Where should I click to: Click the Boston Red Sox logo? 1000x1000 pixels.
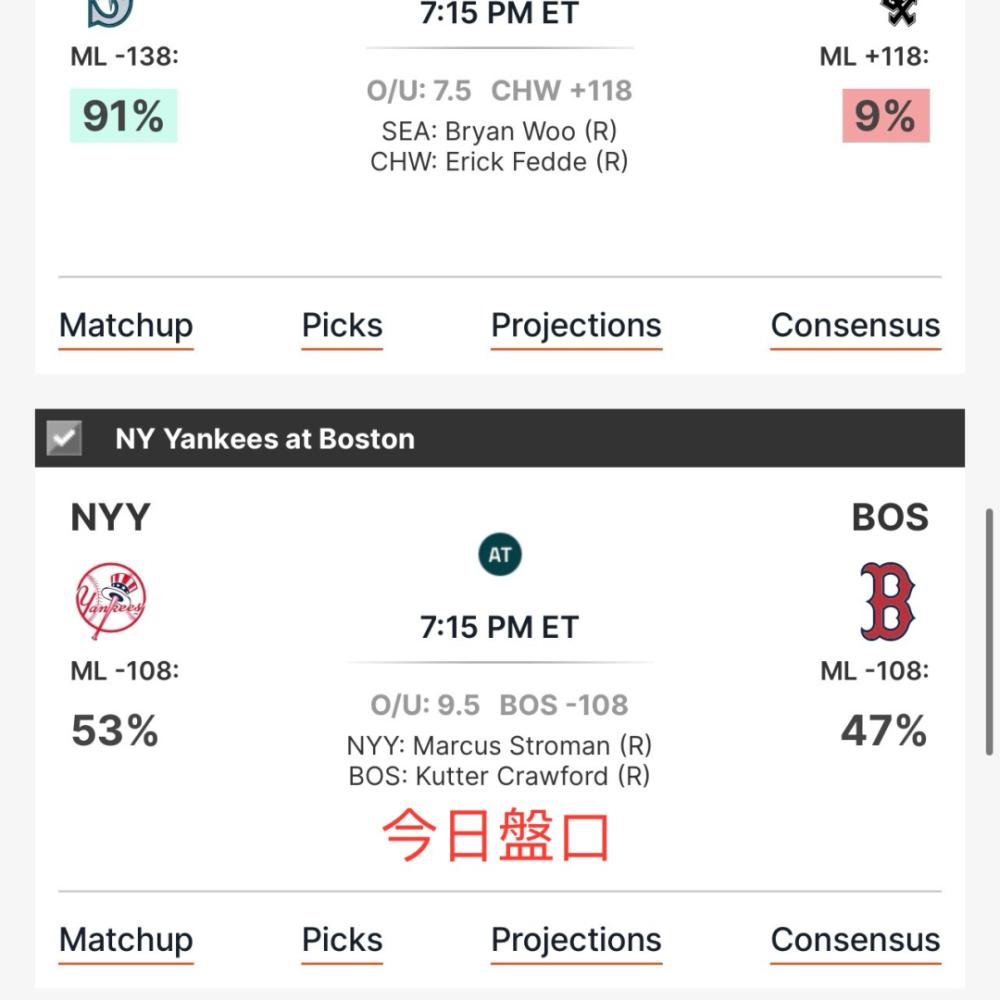click(x=887, y=601)
